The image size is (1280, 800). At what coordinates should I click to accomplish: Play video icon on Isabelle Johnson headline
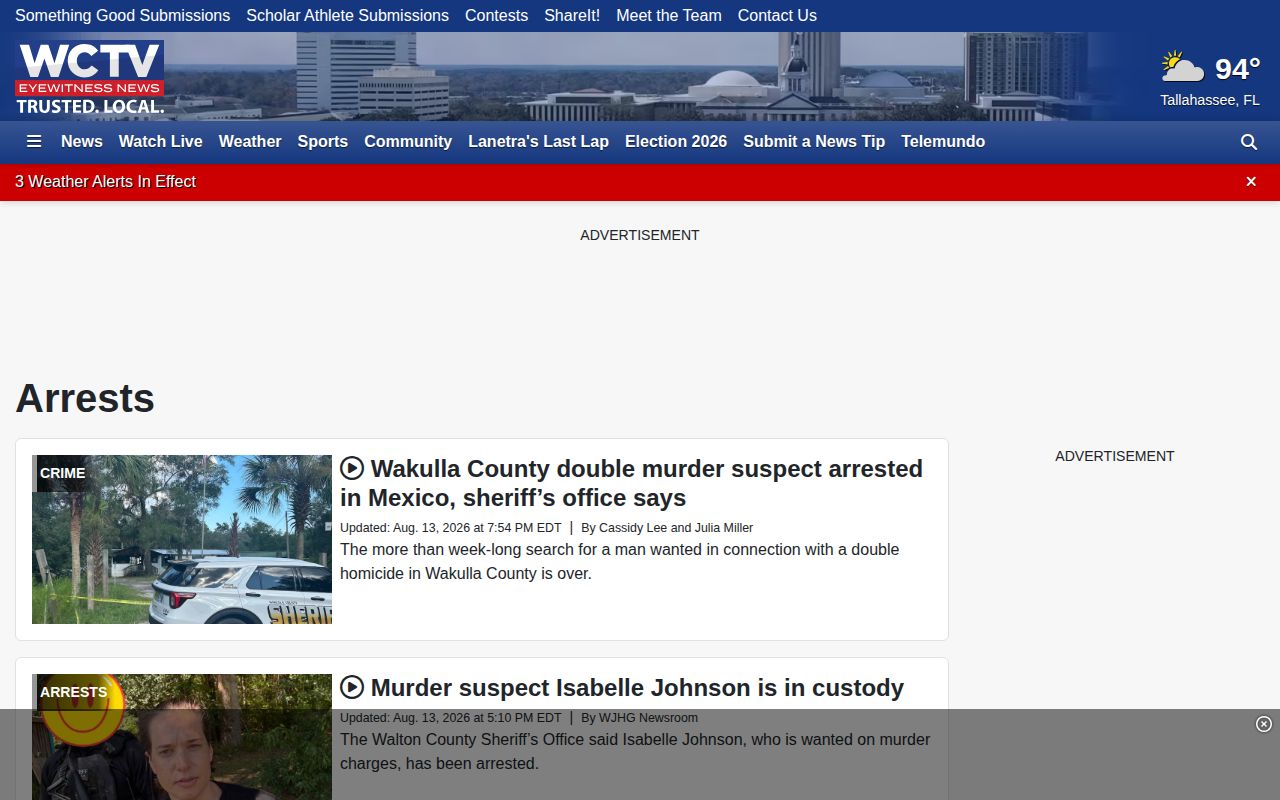tap(352, 687)
